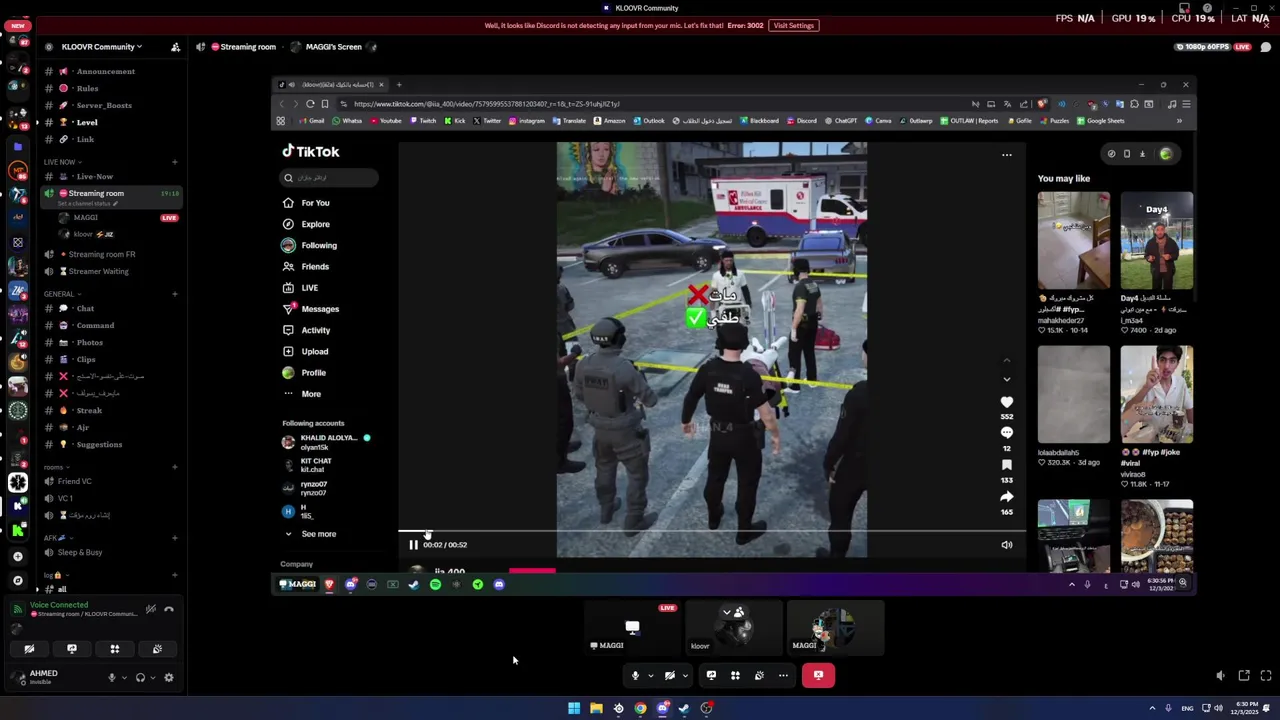Add channel to GENERAL category

coord(175,294)
